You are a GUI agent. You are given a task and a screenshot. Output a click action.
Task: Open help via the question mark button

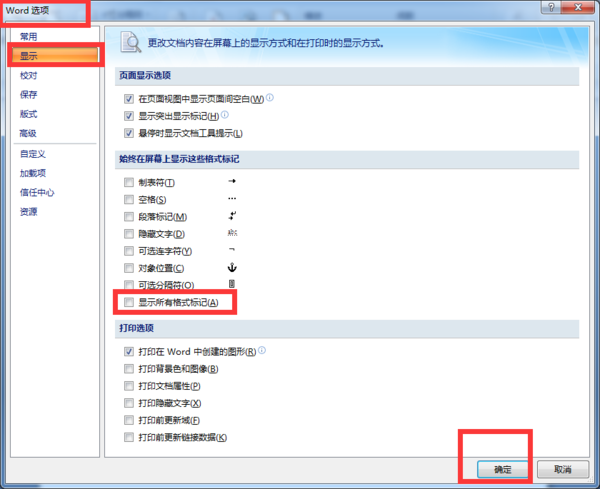click(551, 7)
